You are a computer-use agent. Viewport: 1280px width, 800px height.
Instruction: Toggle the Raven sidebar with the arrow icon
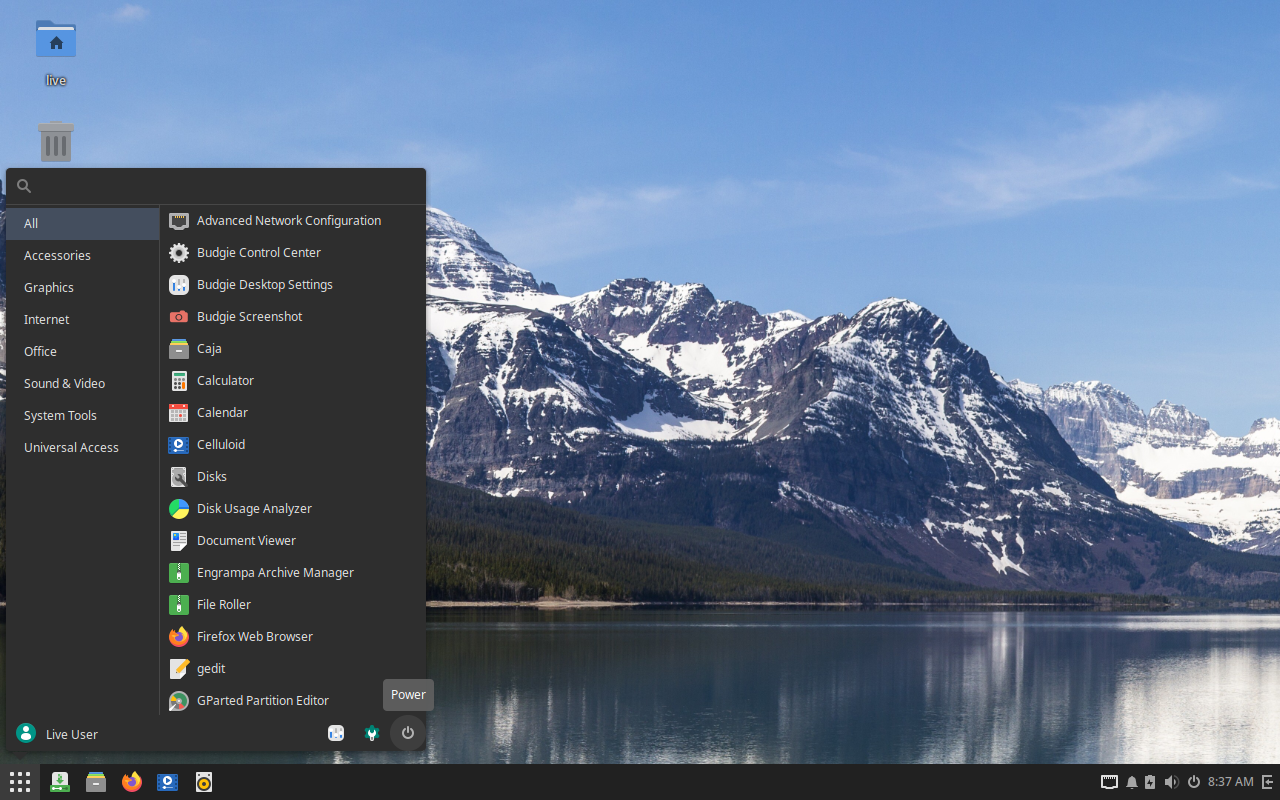(1267, 782)
